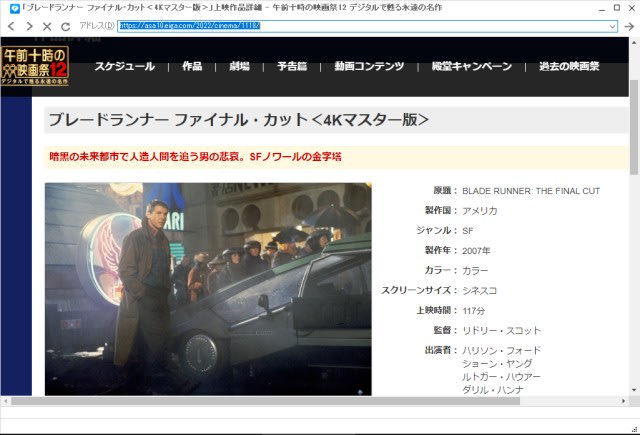Click the horizontal scrollbar left arrow
The width and height of the screenshot is (640, 435).
(x=5, y=401)
